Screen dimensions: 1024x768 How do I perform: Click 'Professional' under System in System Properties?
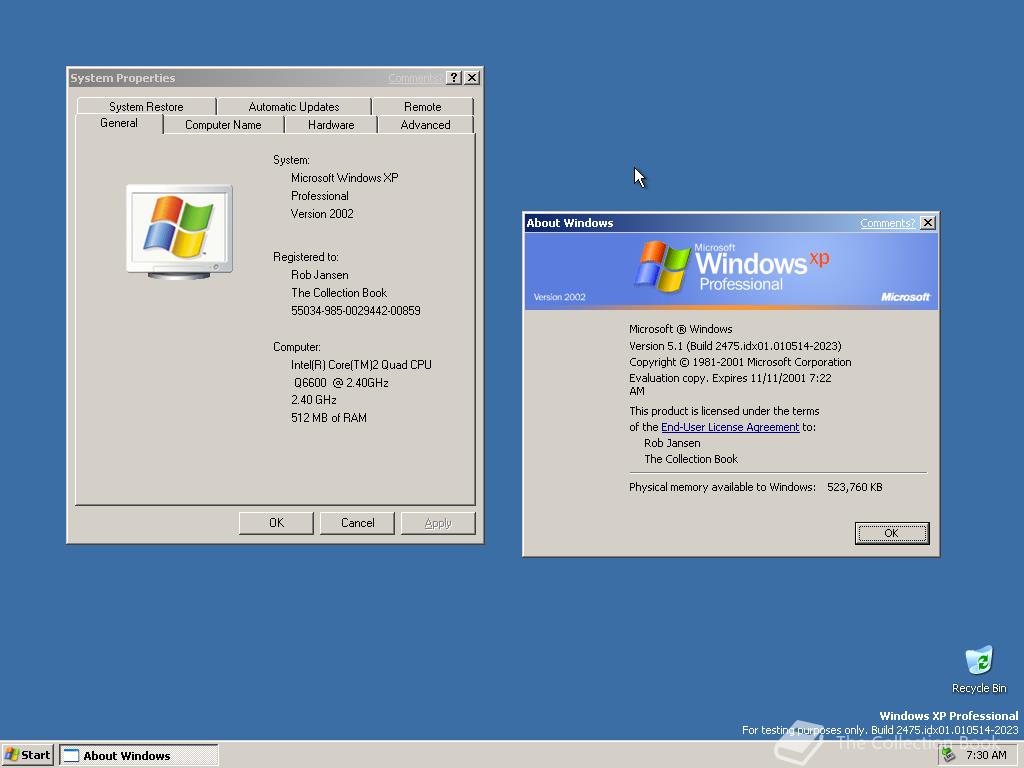pos(319,196)
